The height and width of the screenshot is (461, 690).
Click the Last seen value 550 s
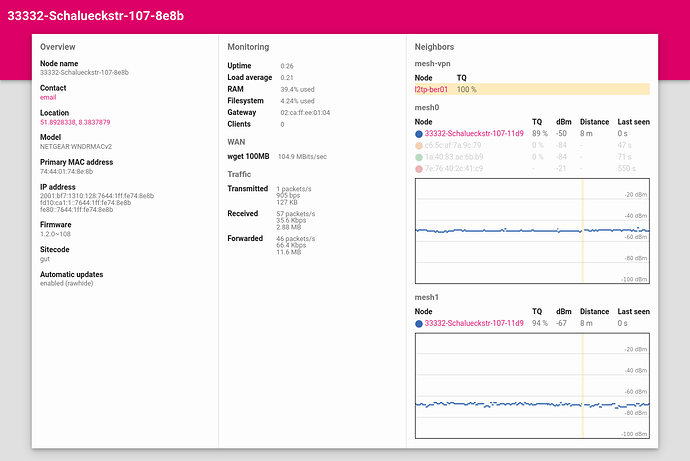tap(627, 168)
